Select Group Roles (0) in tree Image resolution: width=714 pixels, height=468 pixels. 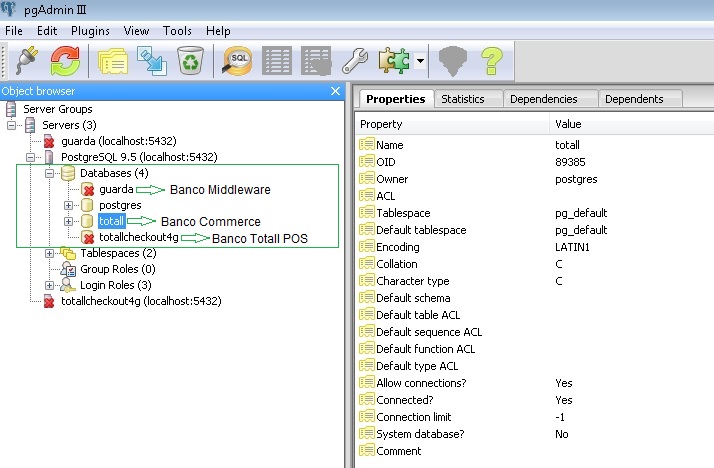pyautogui.click(x=117, y=269)
